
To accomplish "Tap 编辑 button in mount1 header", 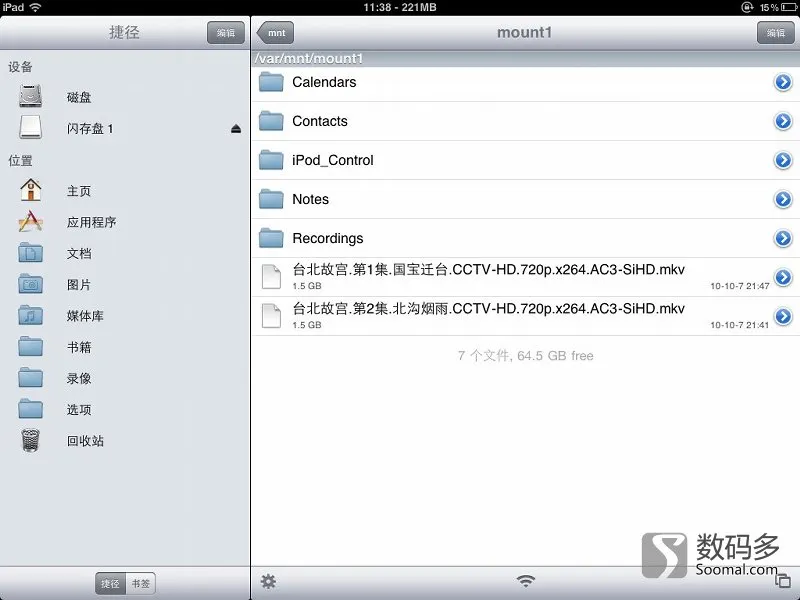I will pos(776,33).
